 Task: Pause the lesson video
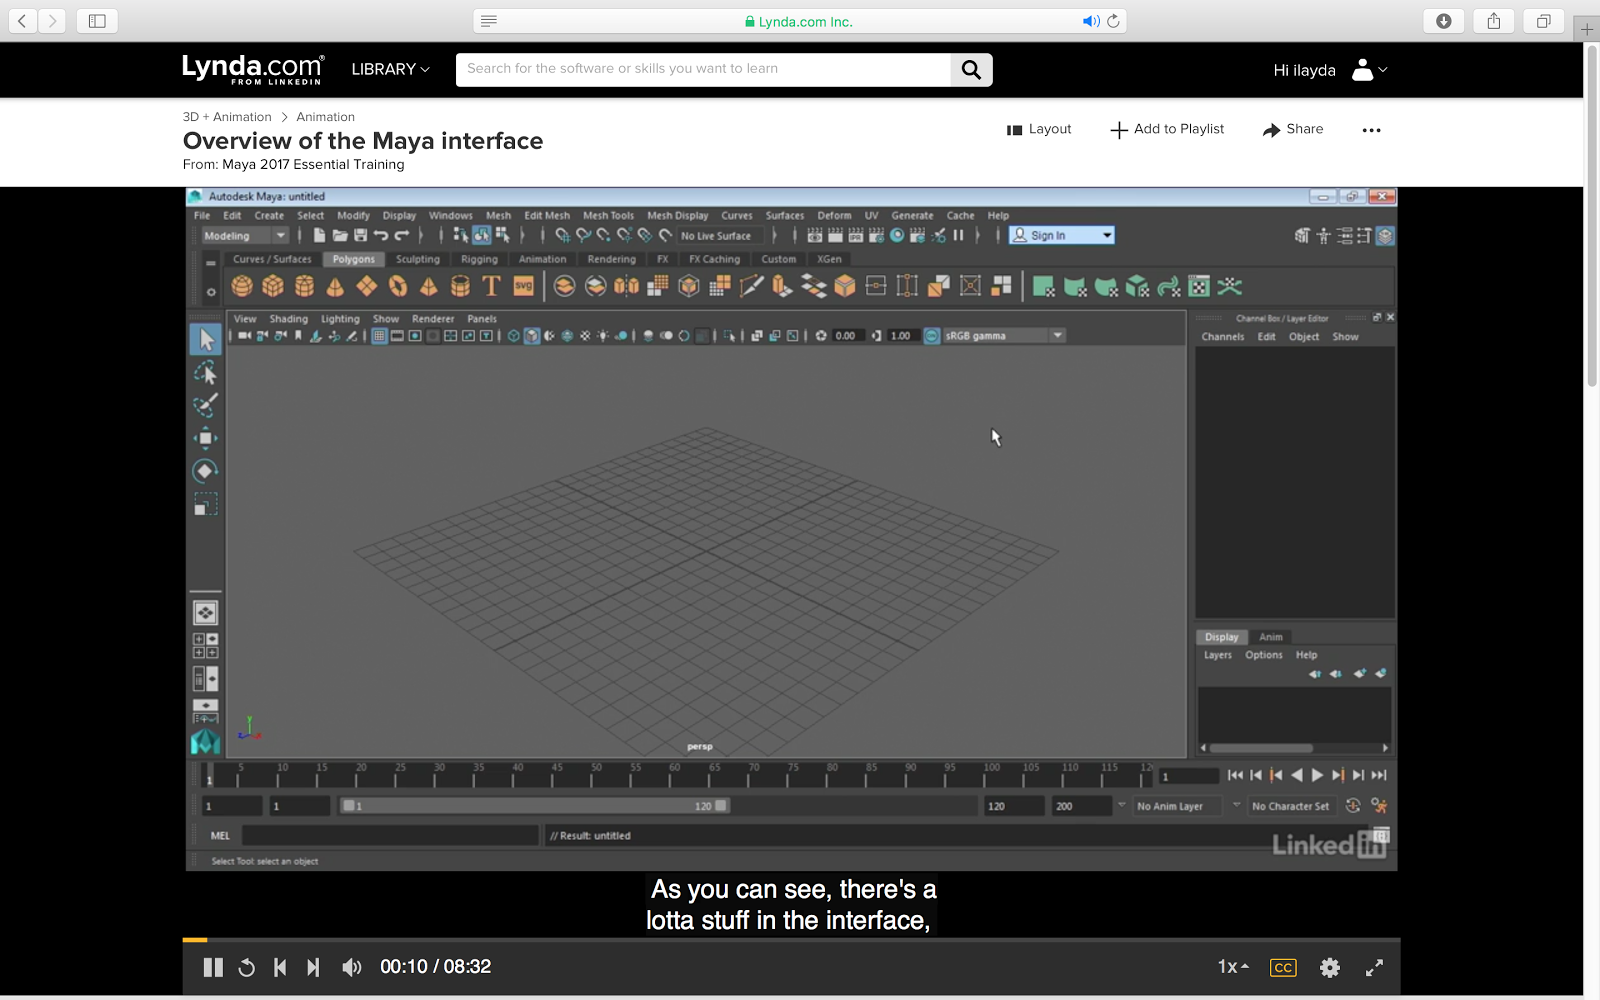point(213,967)
